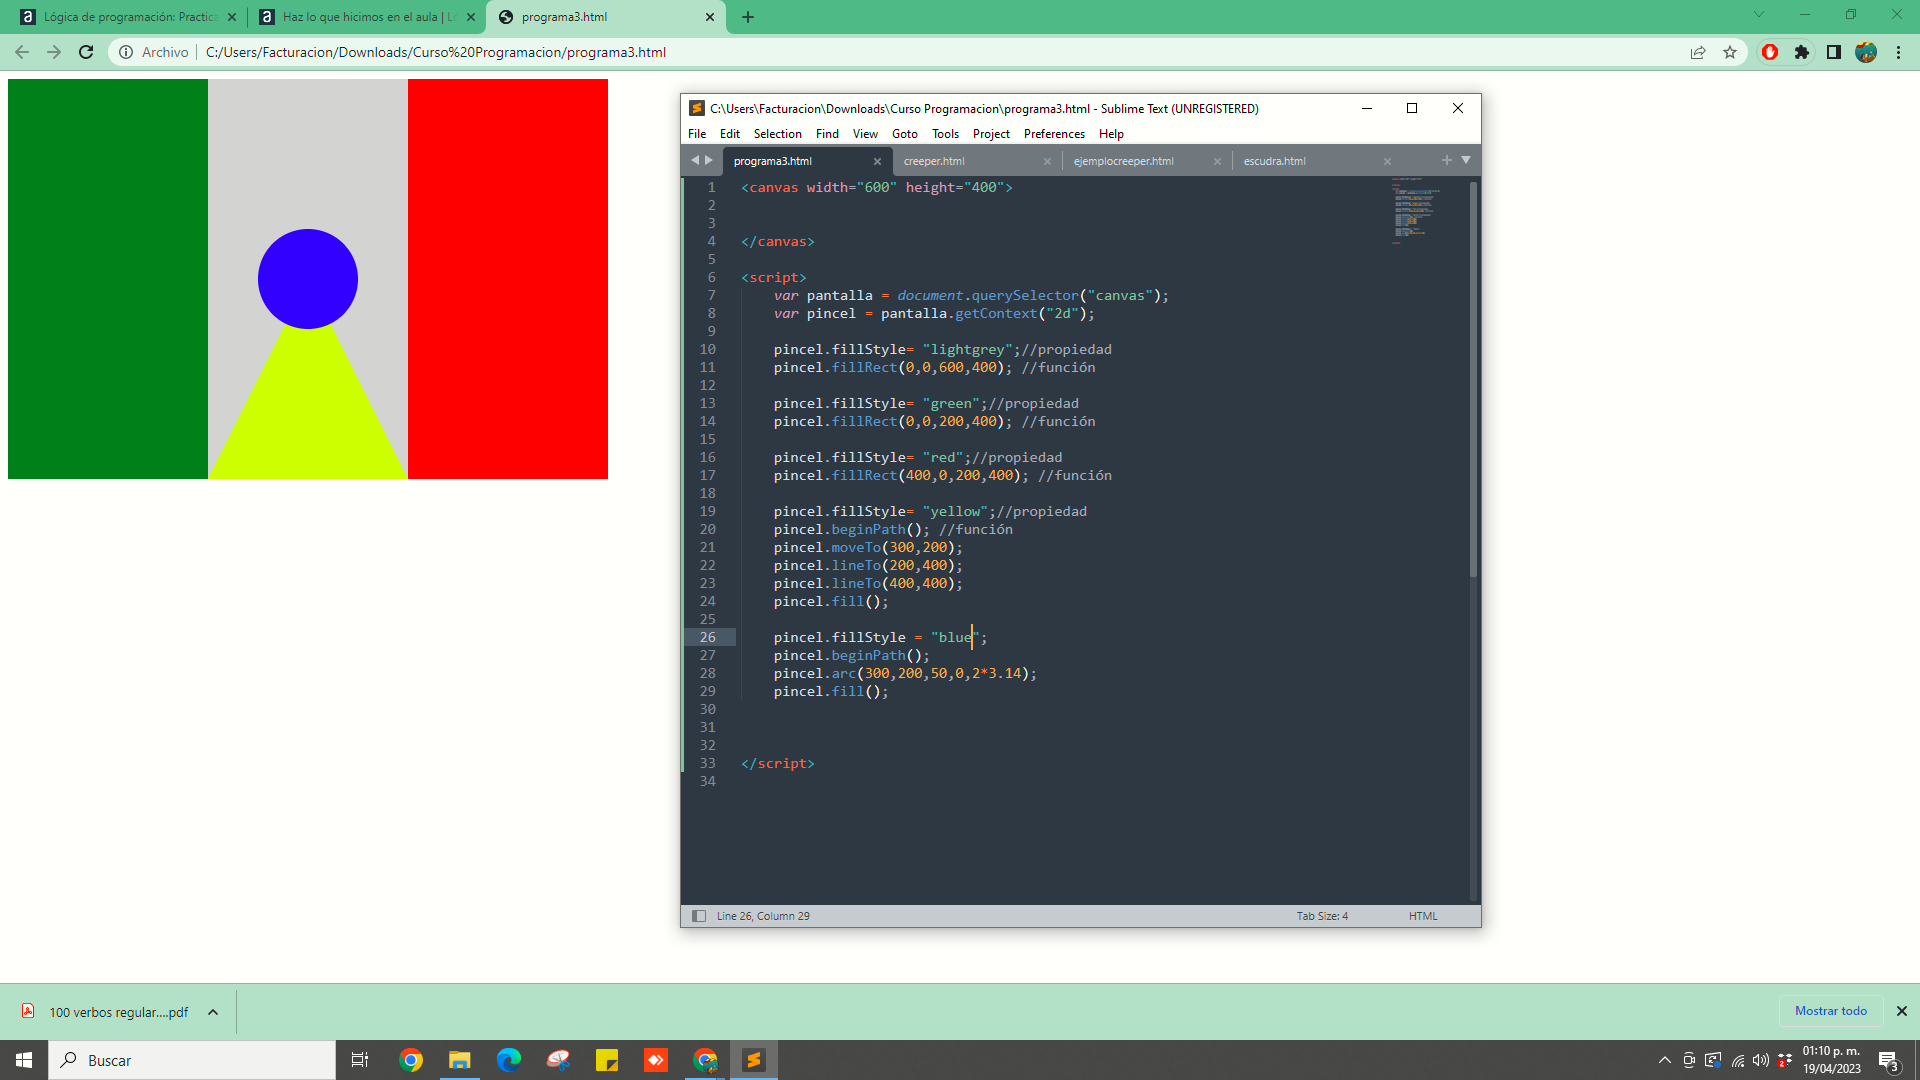Open the Sublime tab list dropdown arrow

[1466, 160]
